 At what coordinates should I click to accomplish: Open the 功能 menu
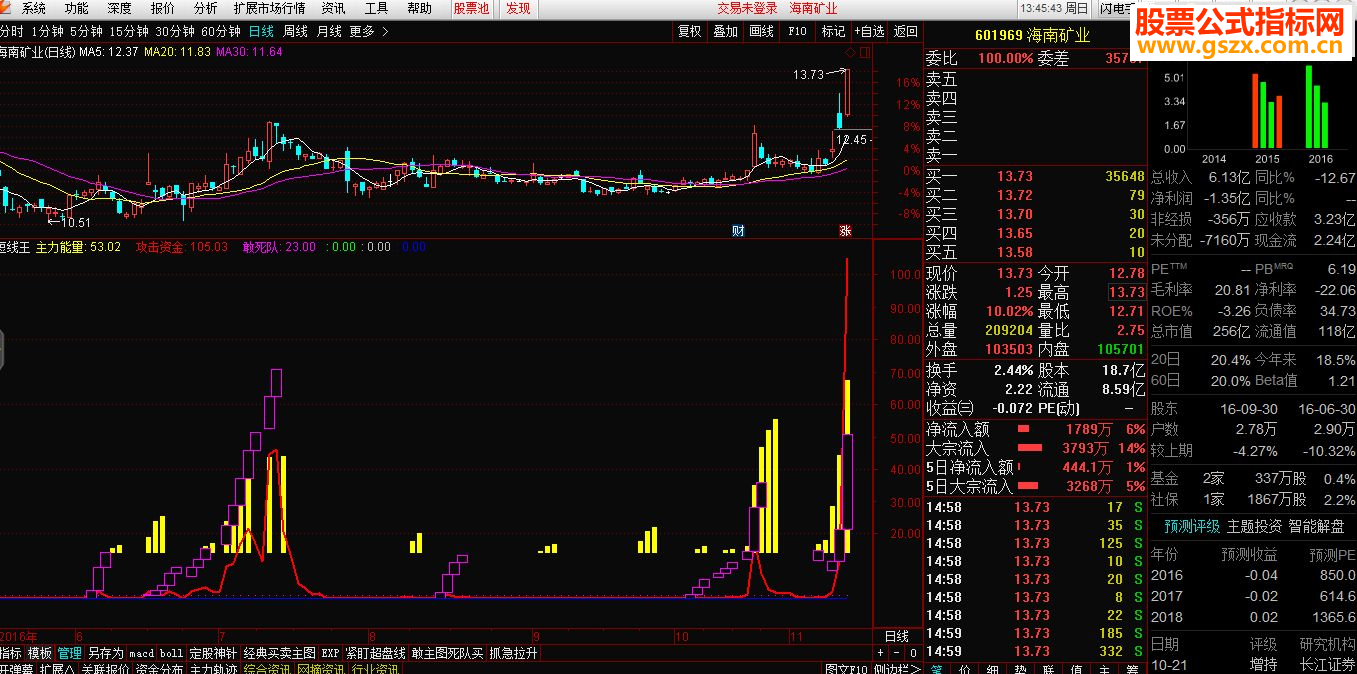click(x=77, y=8)
